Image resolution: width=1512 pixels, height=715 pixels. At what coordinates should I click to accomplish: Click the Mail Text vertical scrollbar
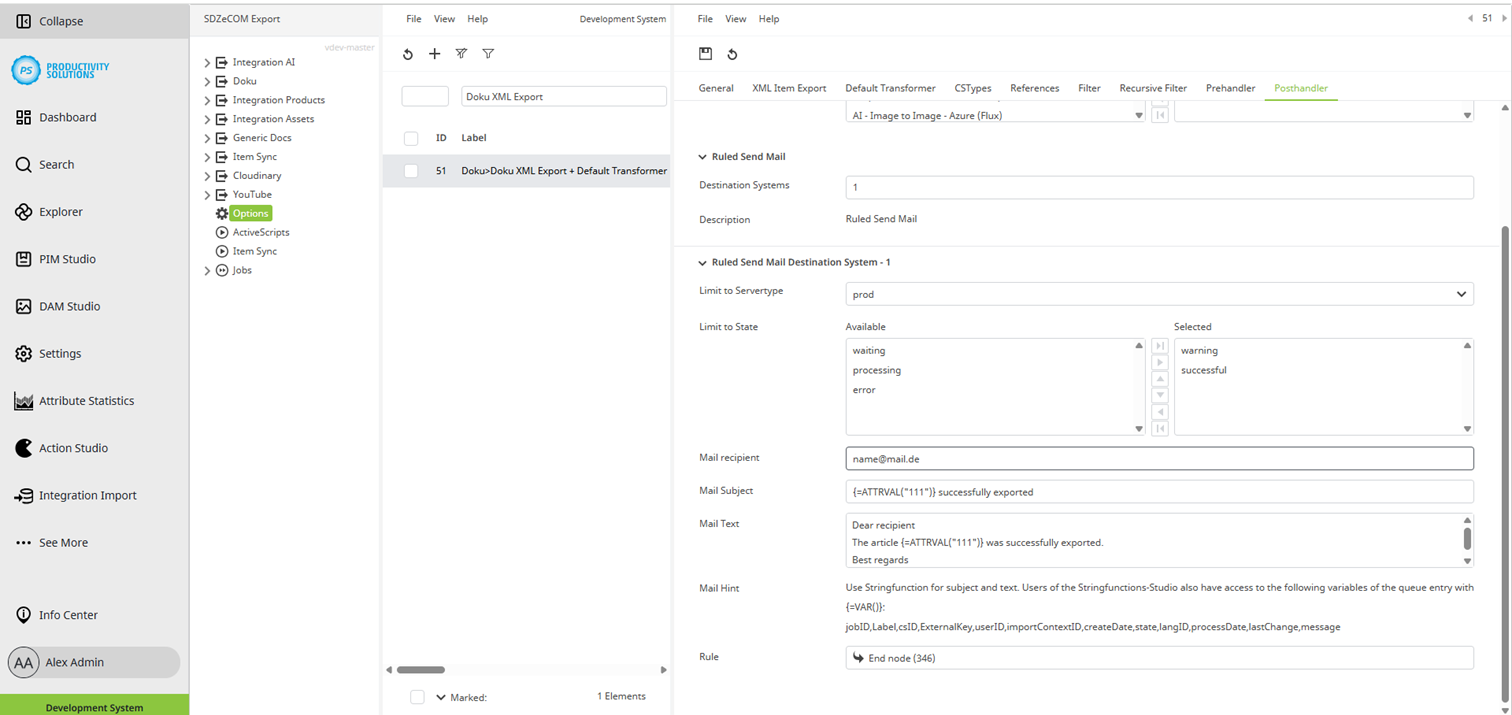click(x=1467, y=539)
